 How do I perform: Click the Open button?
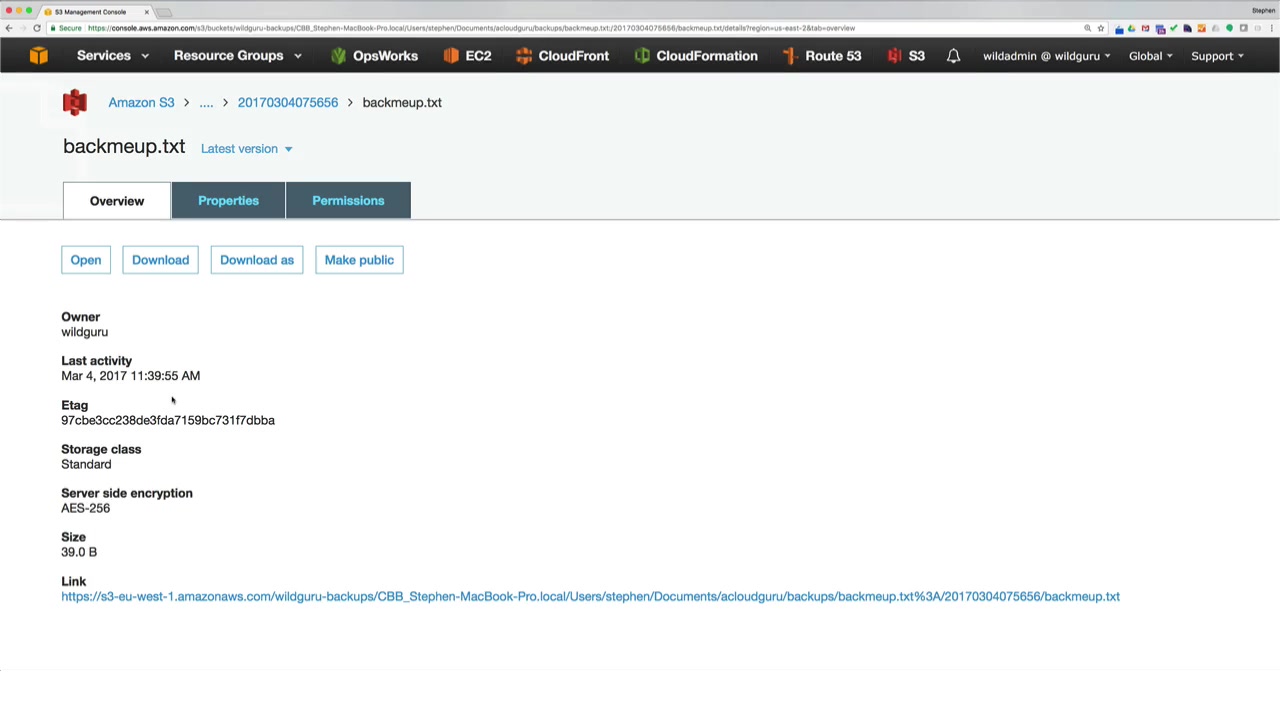point(86,260)
